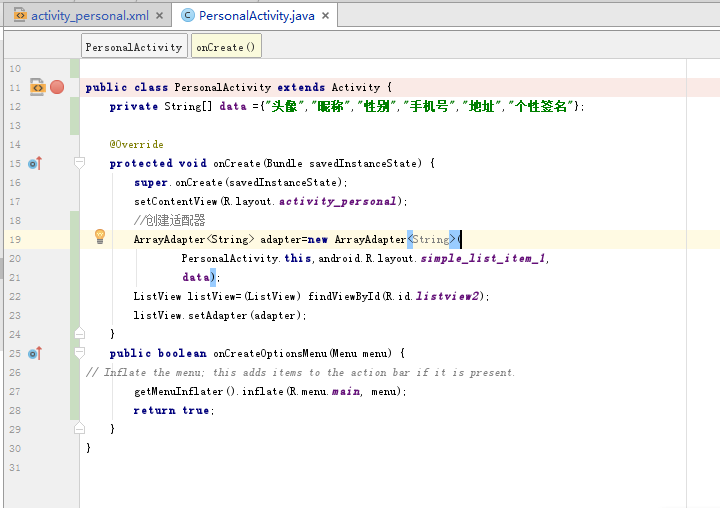Screen dimensions: 720x508
Task: Open the lightbulb quick-fix on line 19
Action: tap(100, 236)
